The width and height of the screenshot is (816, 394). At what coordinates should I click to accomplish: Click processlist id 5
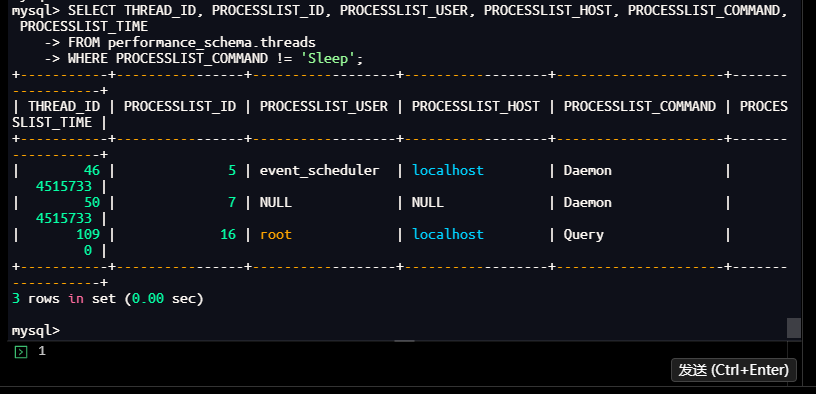pyautogui.click(x=232, y=171)
